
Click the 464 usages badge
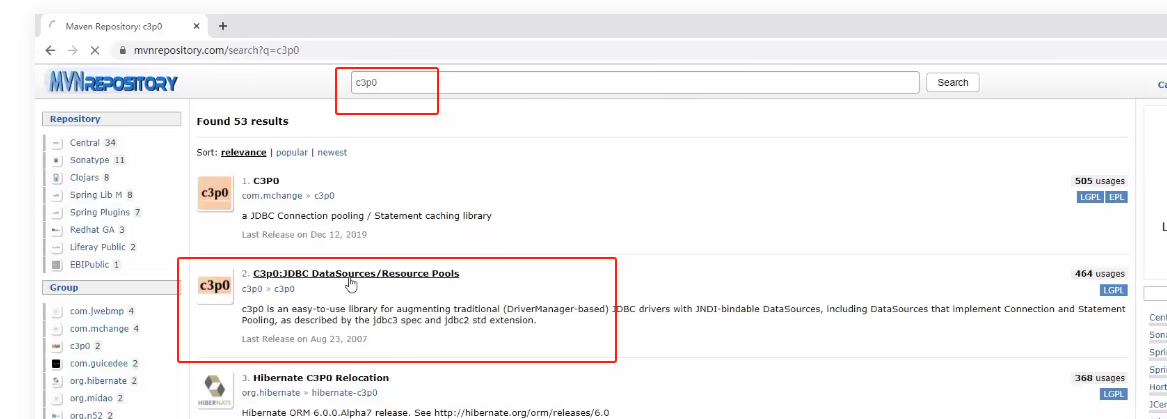[1099, 274]
